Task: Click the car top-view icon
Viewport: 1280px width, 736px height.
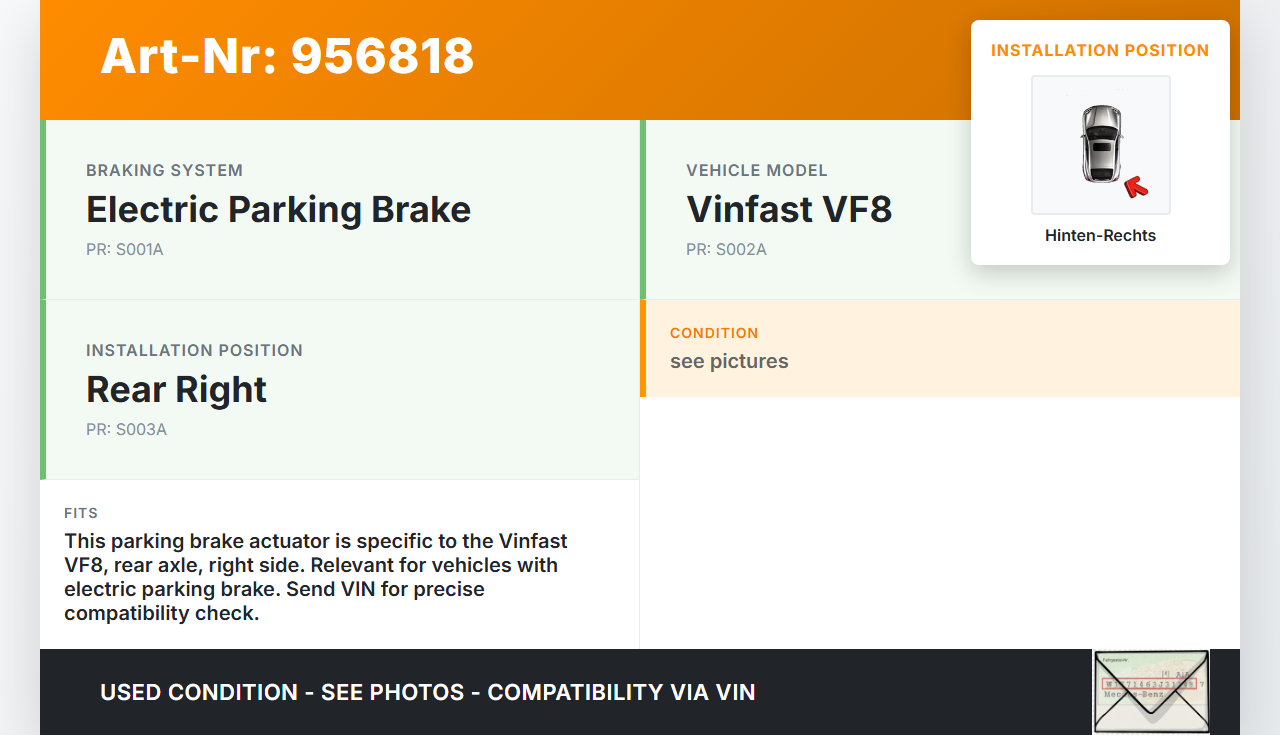Action: click(1100, 143)
